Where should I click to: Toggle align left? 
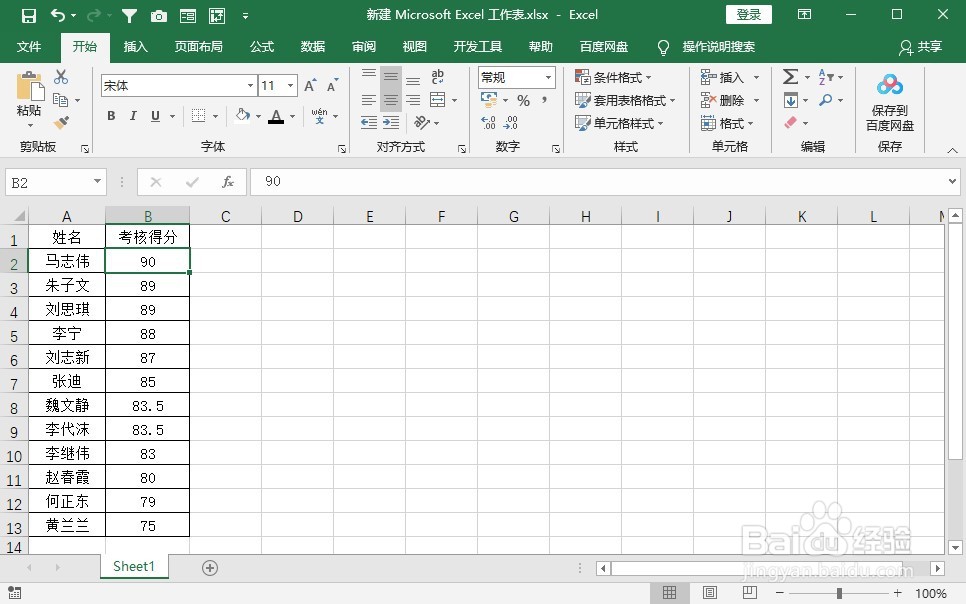pos(368,100)
